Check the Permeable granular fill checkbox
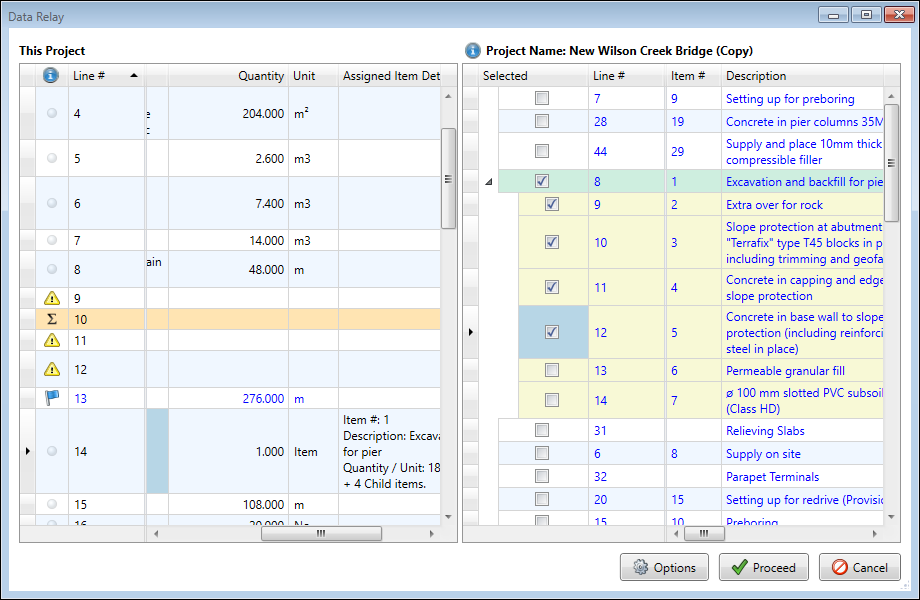Image resolution: width=920 pixels, height=600 pixels. point(551,370)
